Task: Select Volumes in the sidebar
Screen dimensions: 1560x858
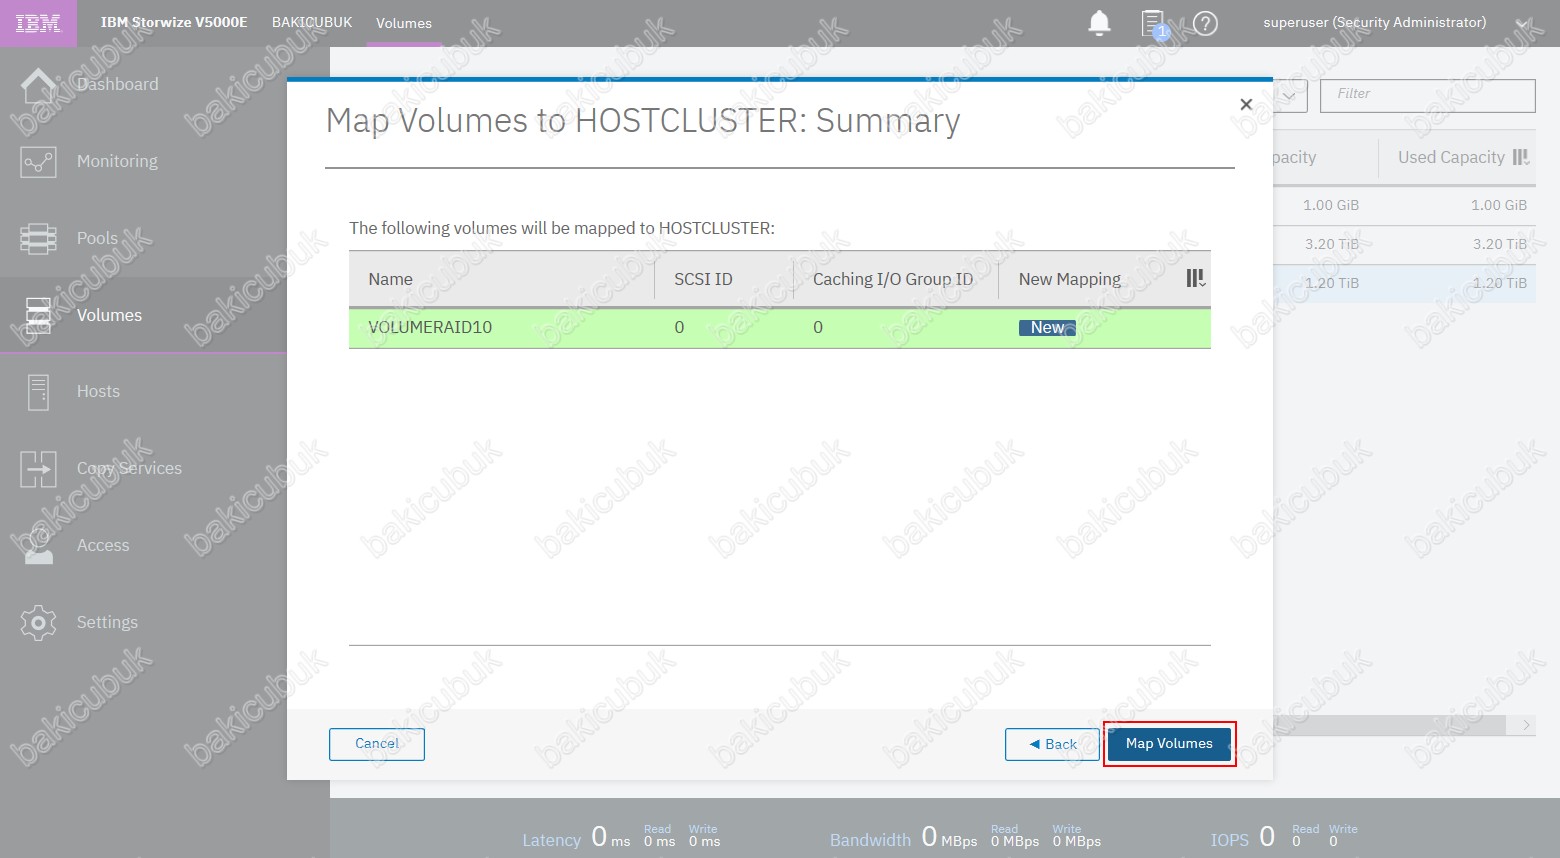Action: pyautogui.click(x=109, y=315)
